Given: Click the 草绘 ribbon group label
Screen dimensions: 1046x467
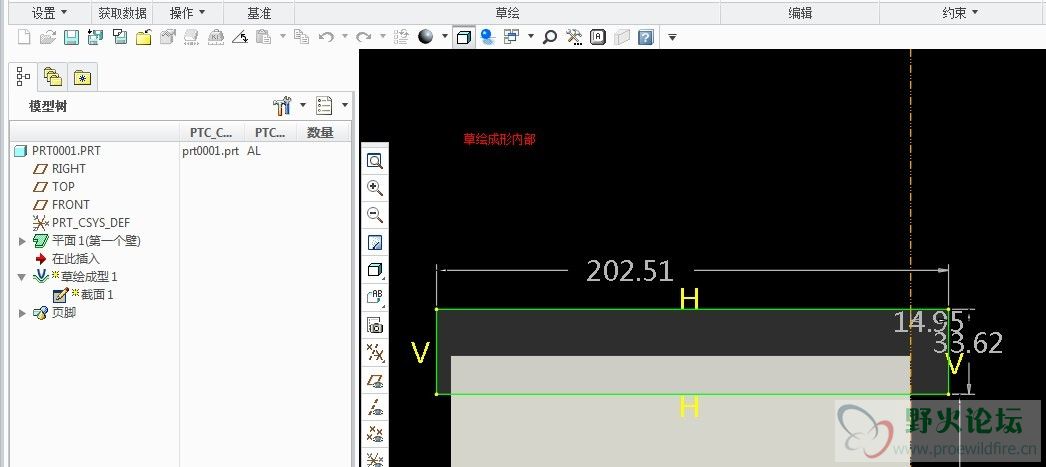Looking at the screenshot, I should (507, 13).
